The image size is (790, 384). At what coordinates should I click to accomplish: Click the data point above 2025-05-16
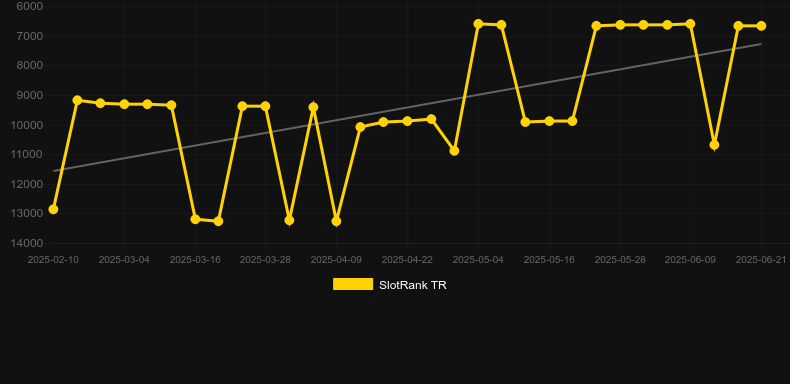pos(549,121)
